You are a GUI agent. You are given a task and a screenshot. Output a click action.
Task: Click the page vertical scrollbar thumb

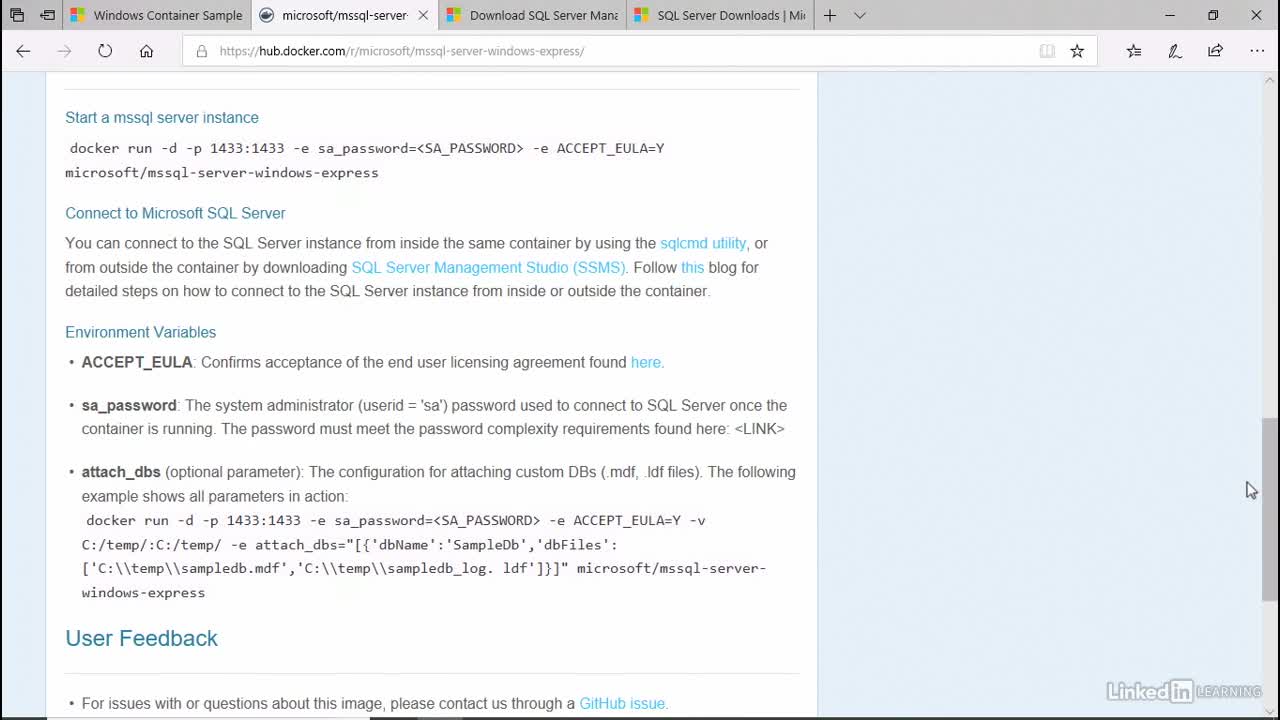coord(1270,509)
